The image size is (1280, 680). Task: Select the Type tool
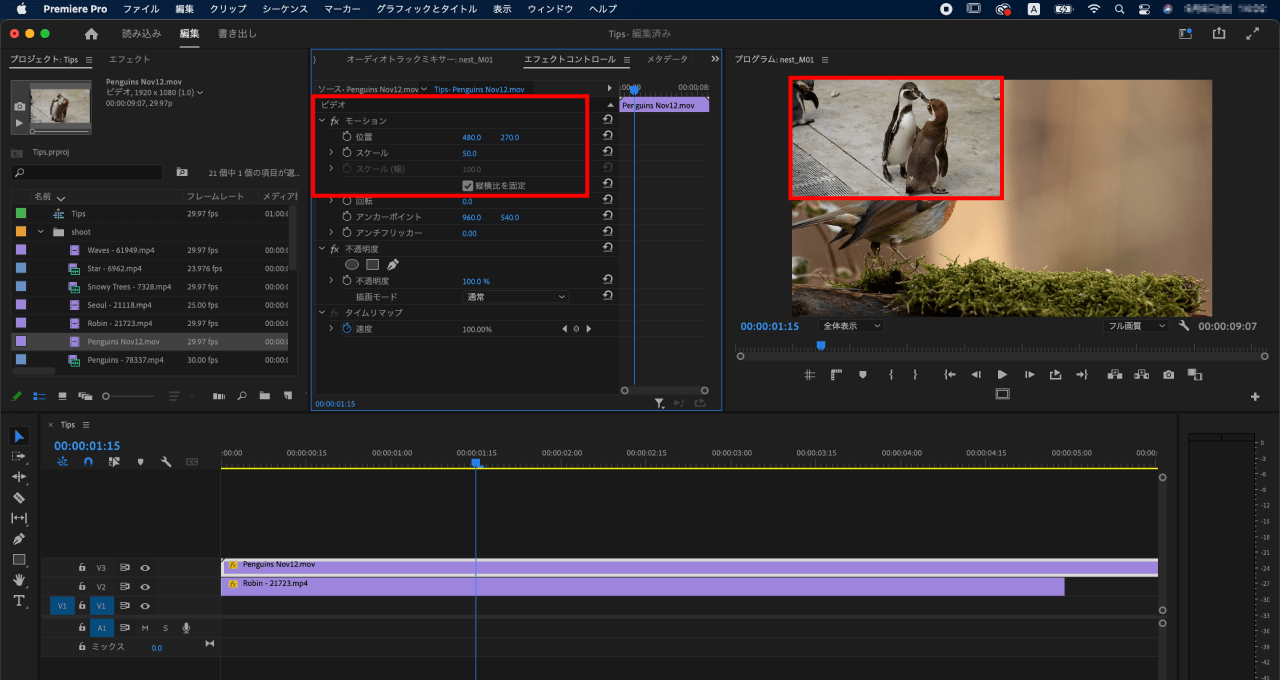click(x=18, y=601)
